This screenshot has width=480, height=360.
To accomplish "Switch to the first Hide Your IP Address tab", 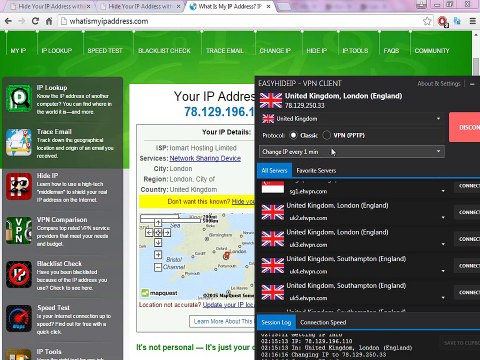I will click(x=50, y=6).
